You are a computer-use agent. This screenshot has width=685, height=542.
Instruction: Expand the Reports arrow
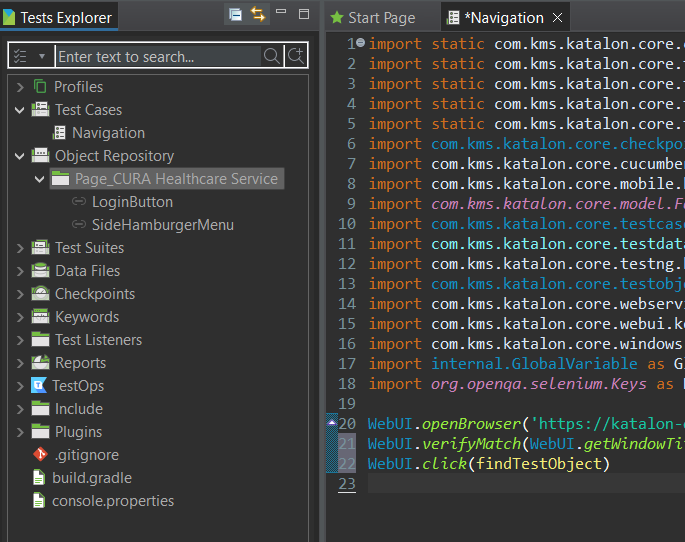[20, 363]
